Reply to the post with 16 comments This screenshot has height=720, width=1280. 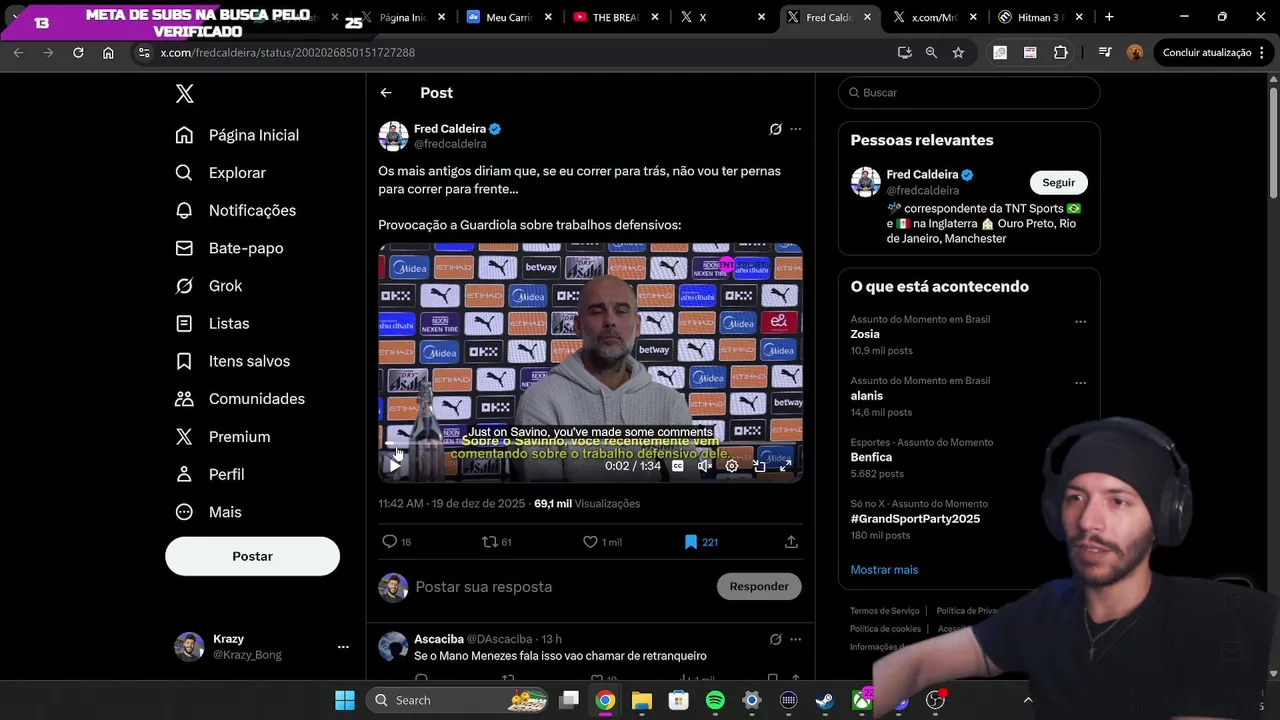397,542
